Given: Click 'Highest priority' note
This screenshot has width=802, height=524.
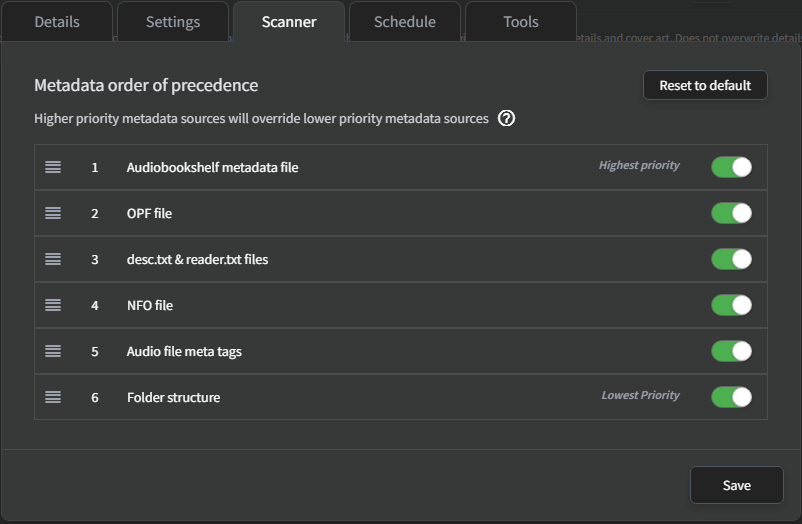Looking at the screenshot, I should [639, 165].
